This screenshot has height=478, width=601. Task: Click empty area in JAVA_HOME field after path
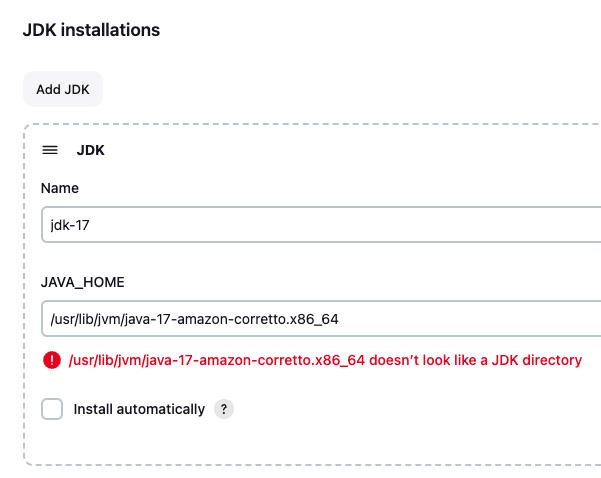[468, 319]
